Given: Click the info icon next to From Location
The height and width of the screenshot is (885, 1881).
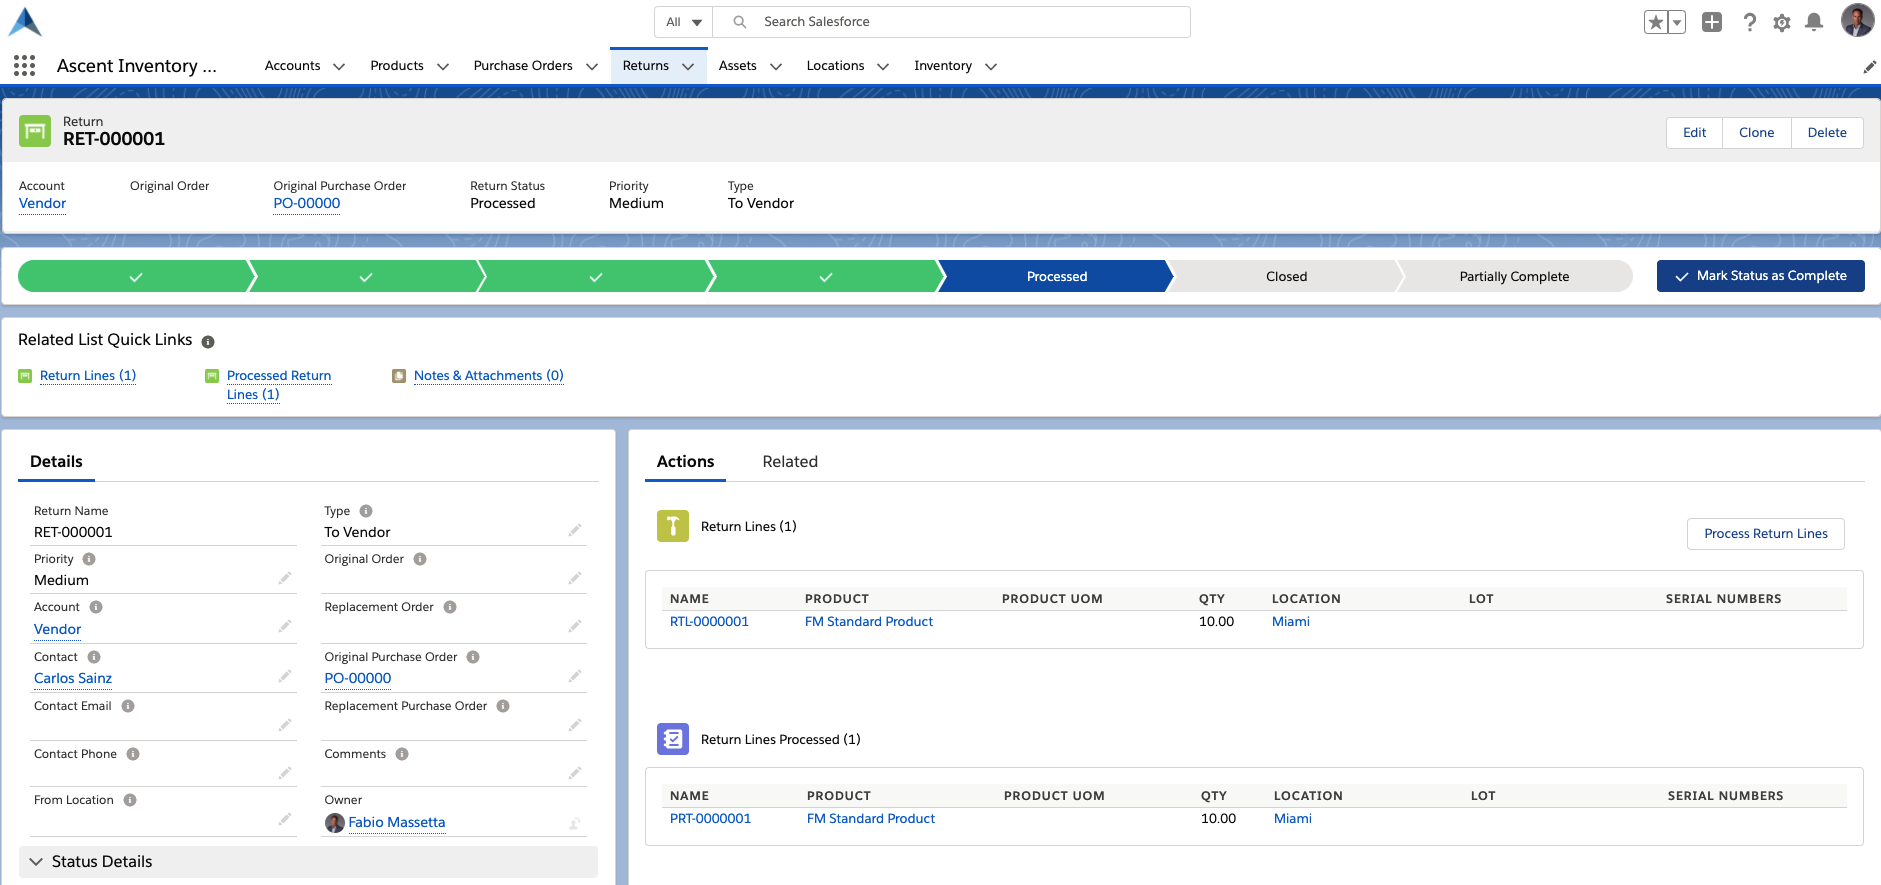Looking at the screenshot, I should (x=130, y=800).
